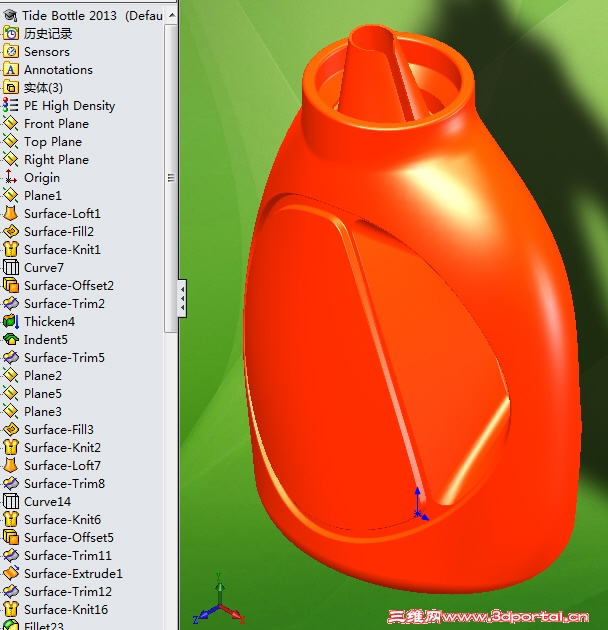
Task: Click the feature tree scroll up arrow
Action: click(172, 16)
